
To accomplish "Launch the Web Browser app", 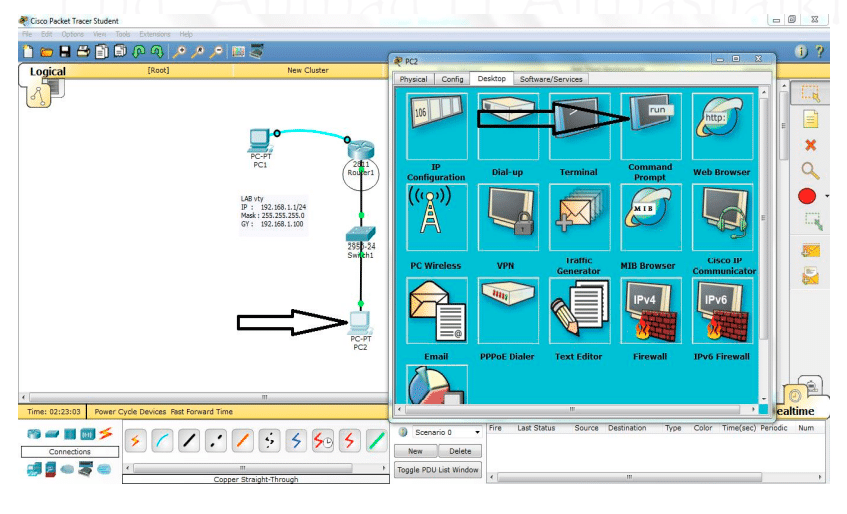I will click(722, 126).
